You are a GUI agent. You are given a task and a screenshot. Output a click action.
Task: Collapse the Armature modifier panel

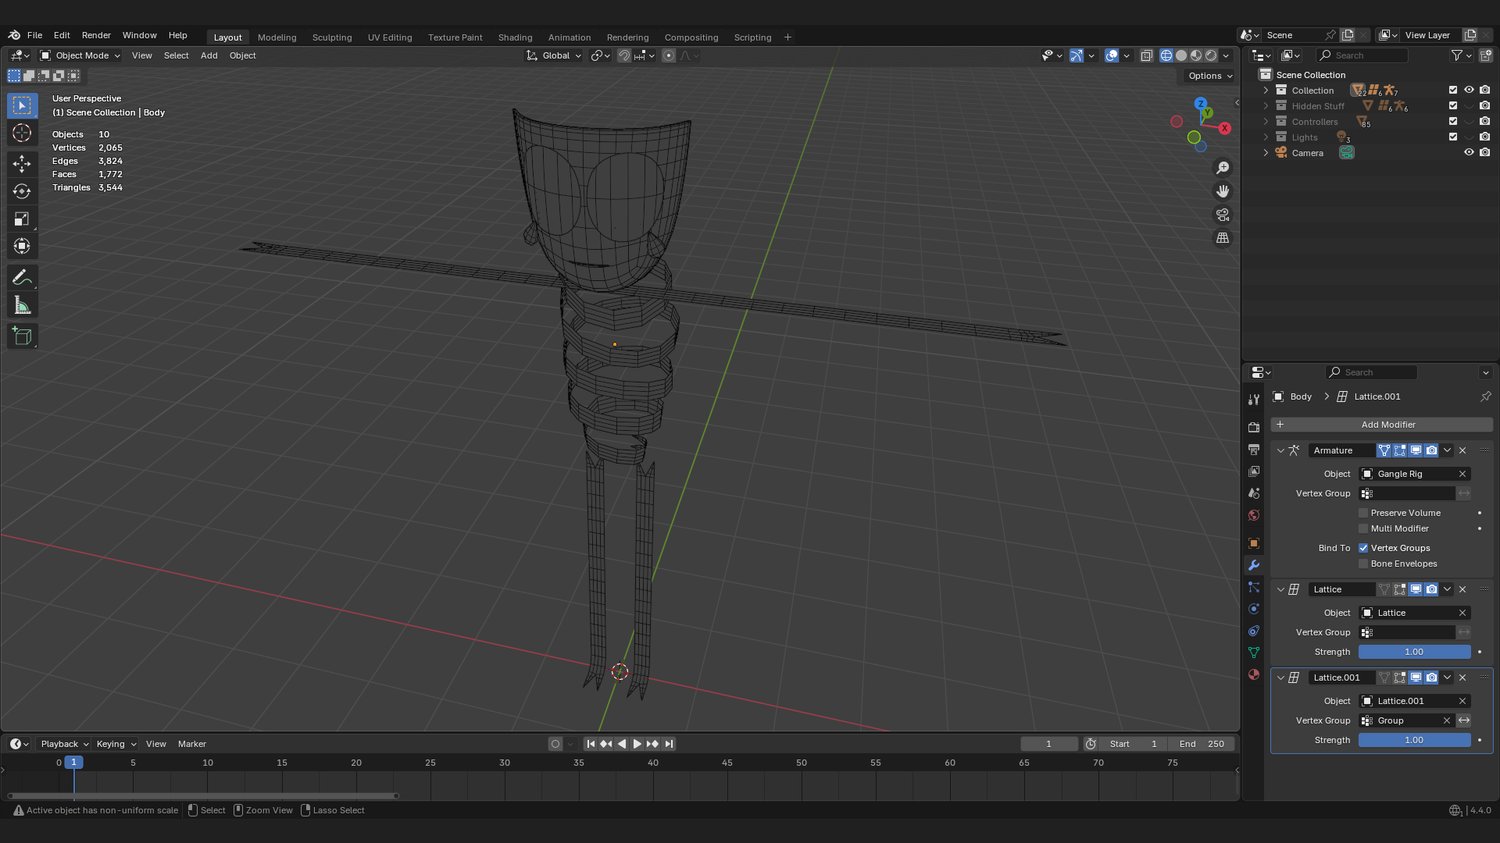pyautogui.click(x=1280, y=451)
